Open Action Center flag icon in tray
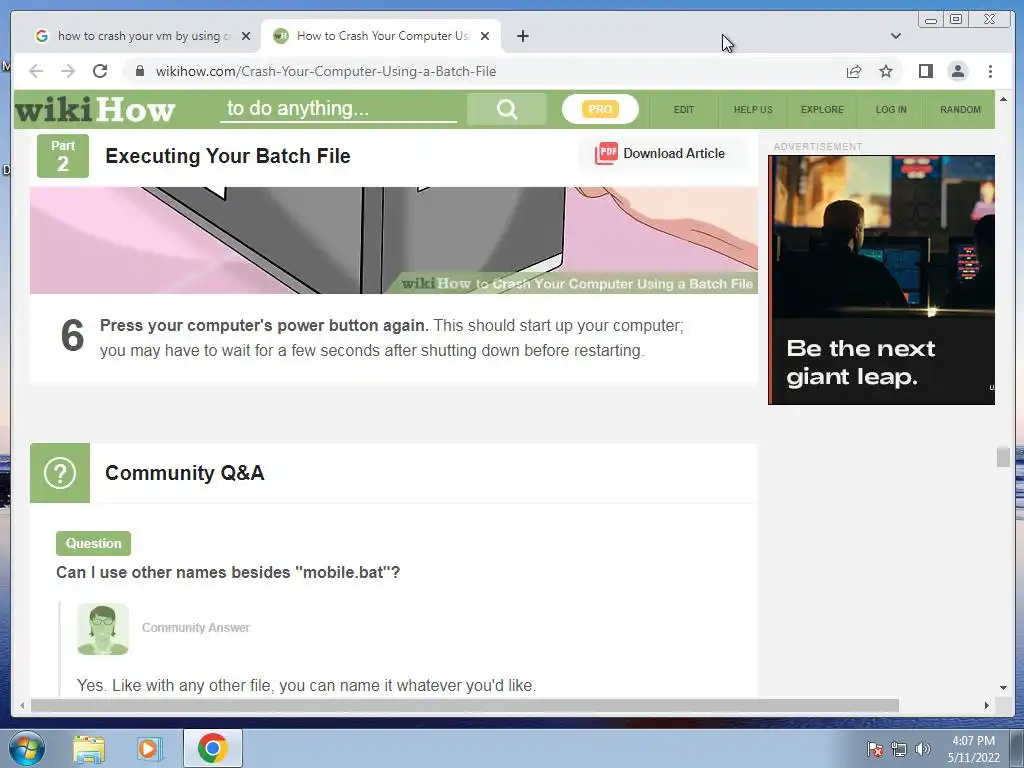The height and width of the screenshot is (768, 1024). coord(874,749)
